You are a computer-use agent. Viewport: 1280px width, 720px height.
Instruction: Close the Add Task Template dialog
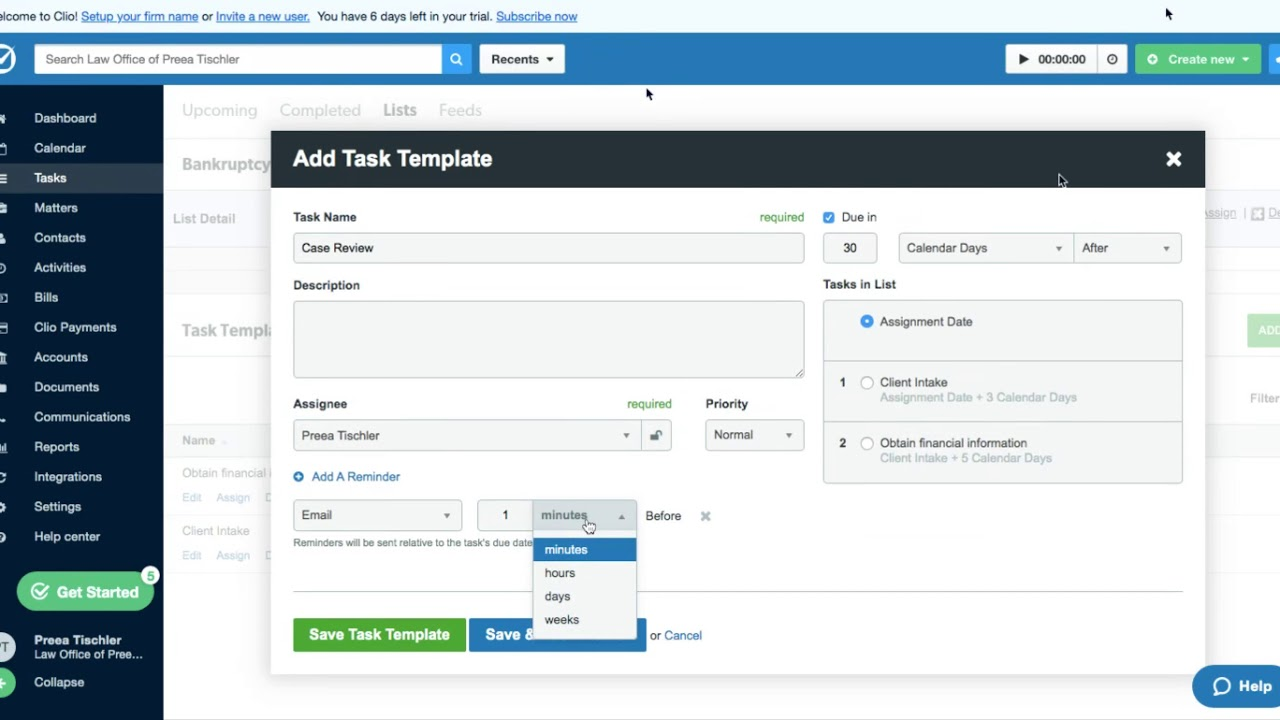(1173, 159)
